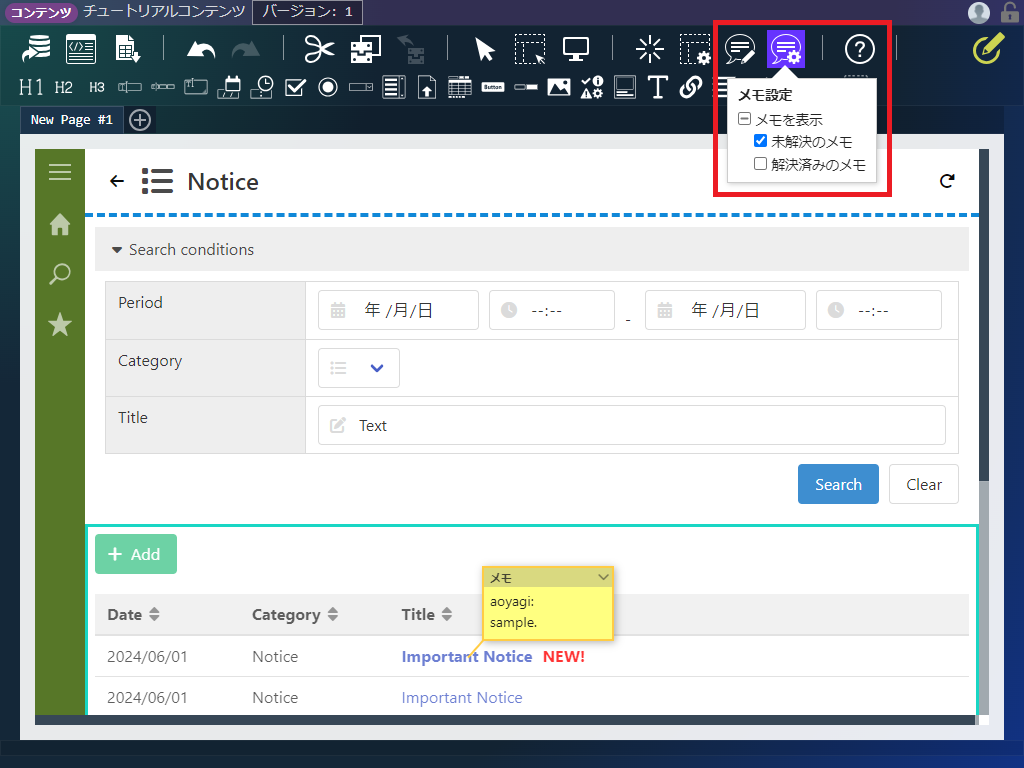This screenshot has height=768, width=1024.
Task: Insert an H1 heading element
Action: coord(31,87)
